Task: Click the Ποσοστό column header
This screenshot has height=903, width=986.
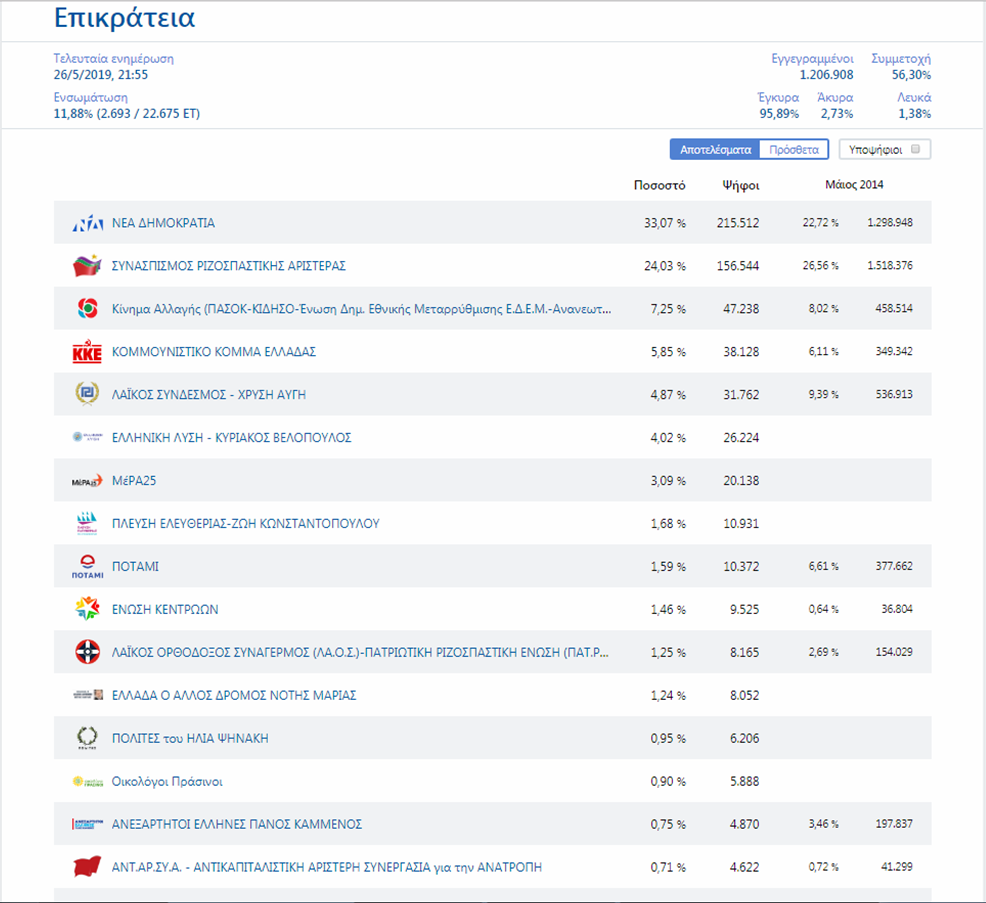Action: point(659,186)
